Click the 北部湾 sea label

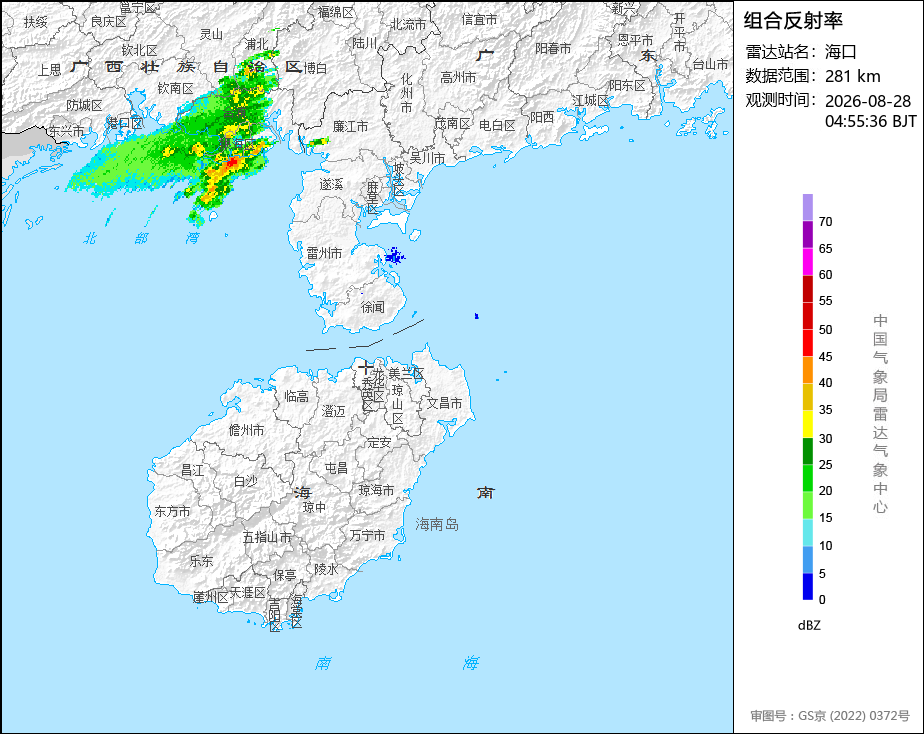(141, 238)
